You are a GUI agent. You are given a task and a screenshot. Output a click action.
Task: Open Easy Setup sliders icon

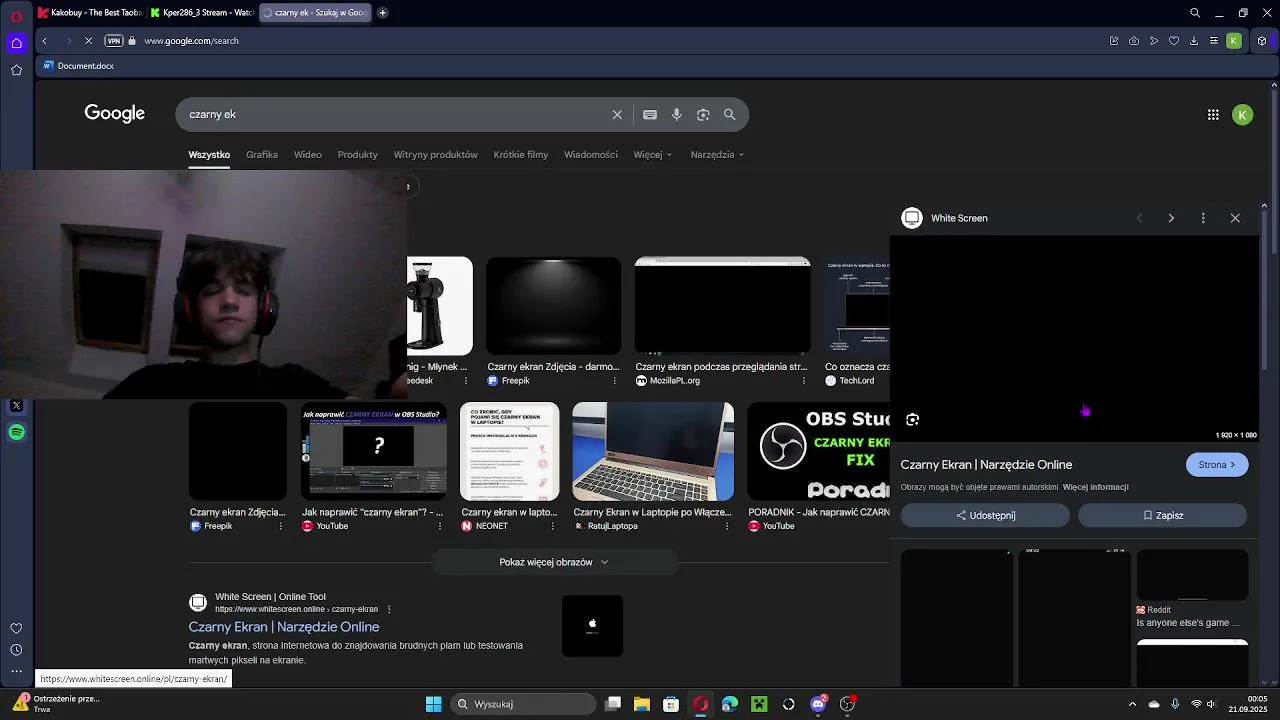click(x=1214, y=41)
